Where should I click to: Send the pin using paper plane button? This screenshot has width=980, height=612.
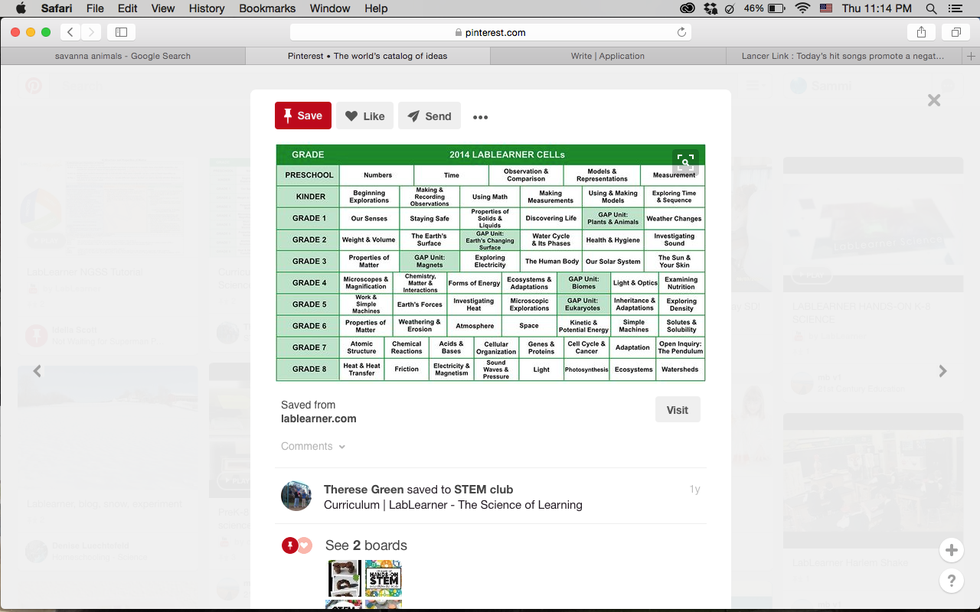[429, 116]
